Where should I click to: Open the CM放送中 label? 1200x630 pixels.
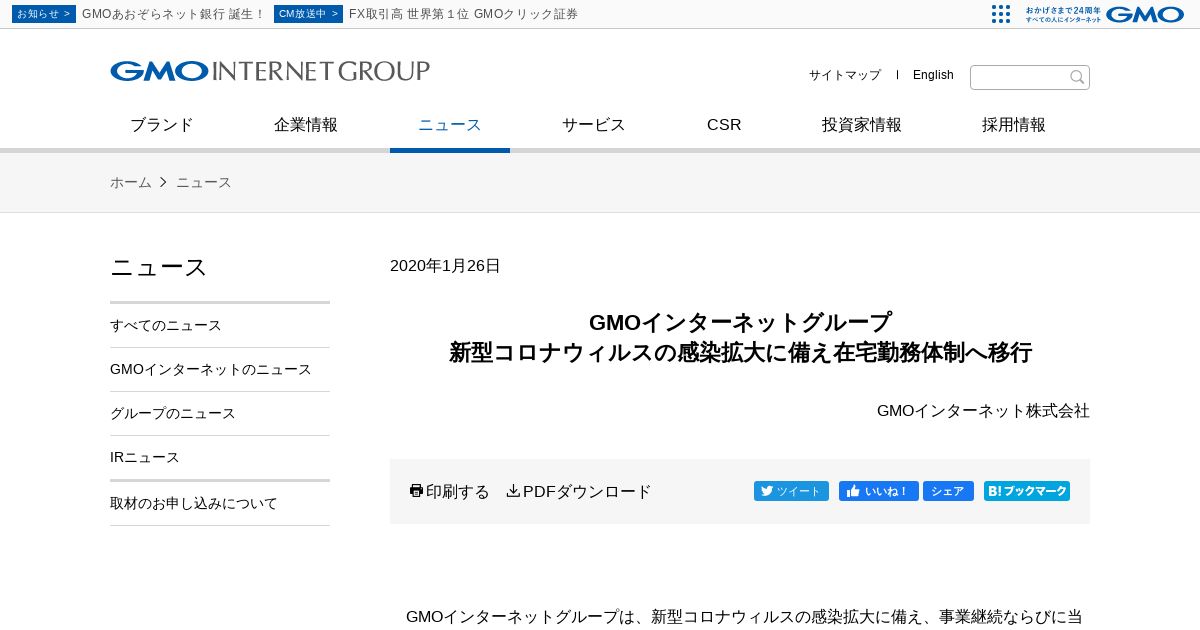coord(308,14)
